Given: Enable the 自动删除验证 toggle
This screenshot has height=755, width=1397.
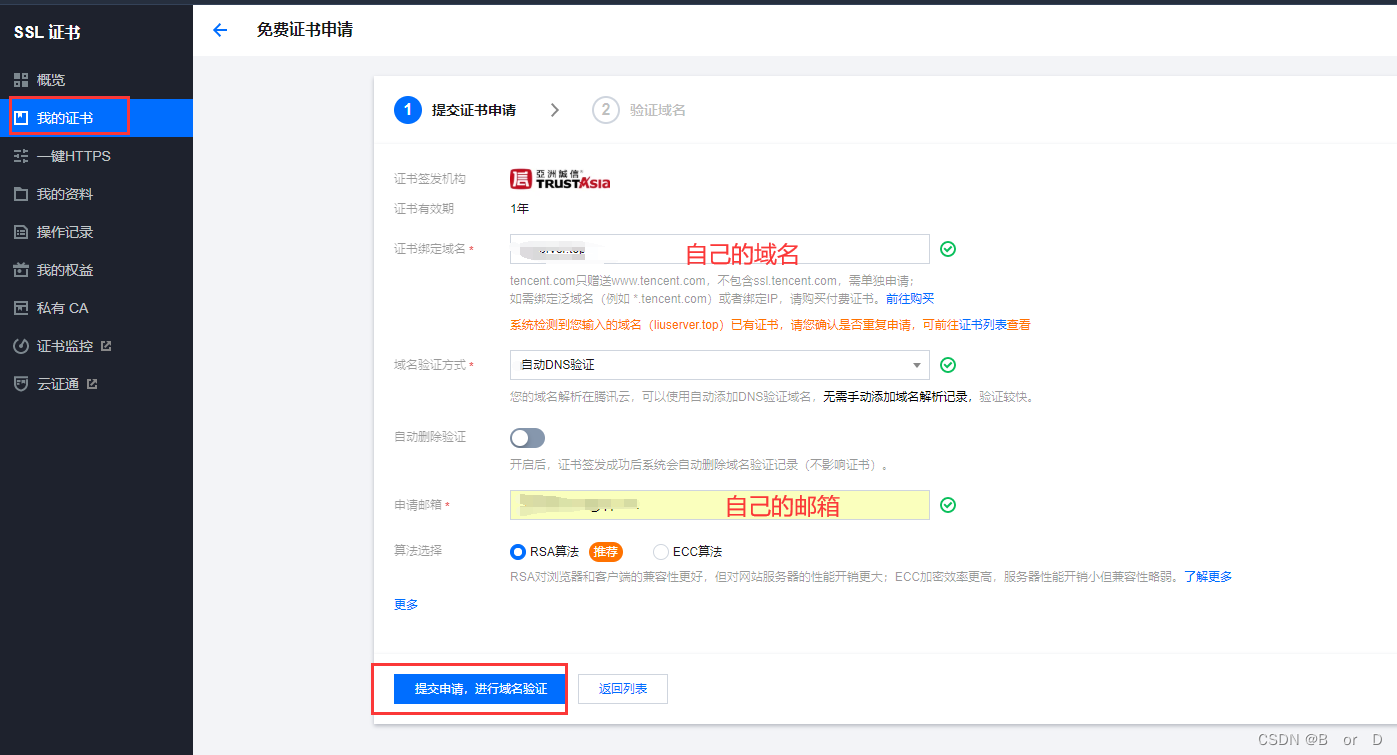Looking at the screenshot, I should click(527, 438).
